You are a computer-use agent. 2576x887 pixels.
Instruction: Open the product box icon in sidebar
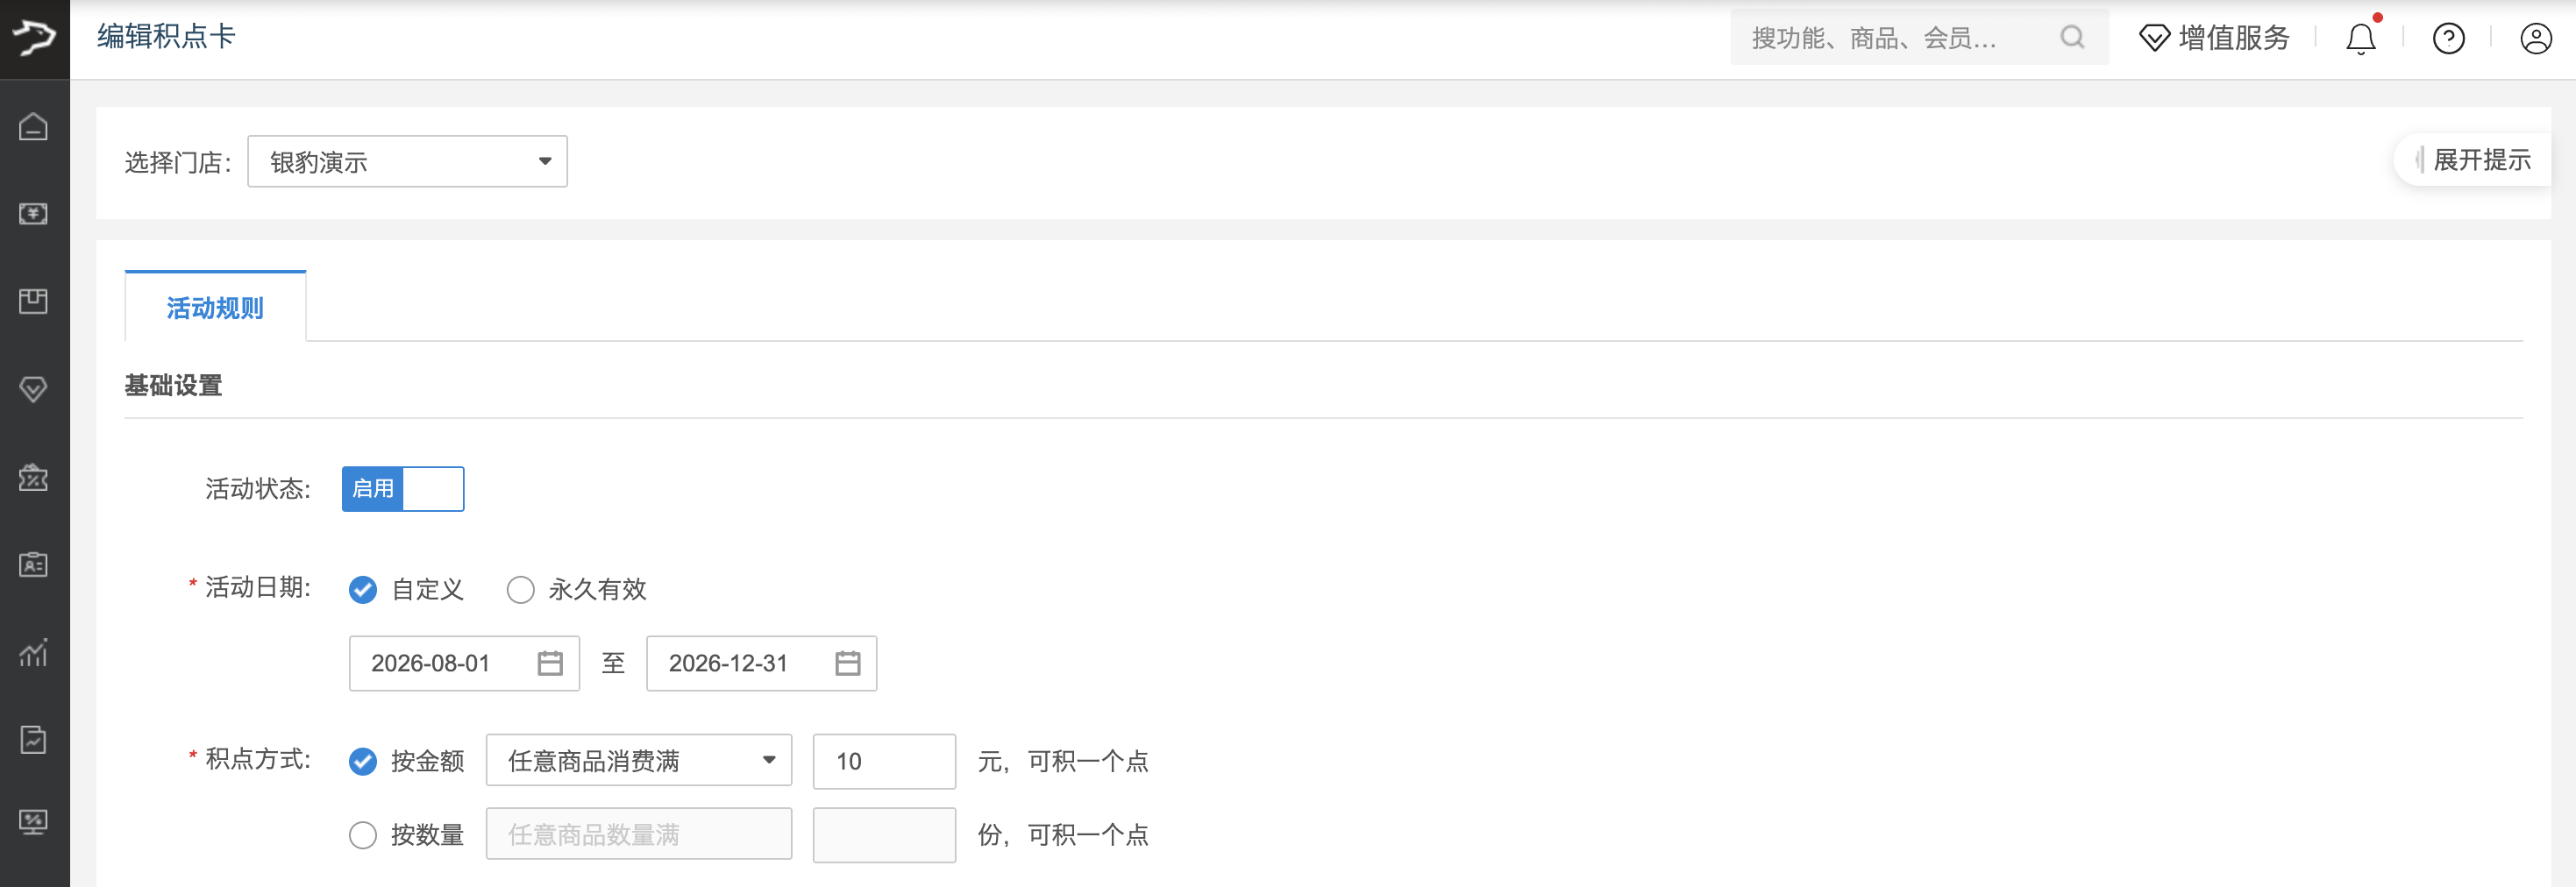(x=34, y=301)
